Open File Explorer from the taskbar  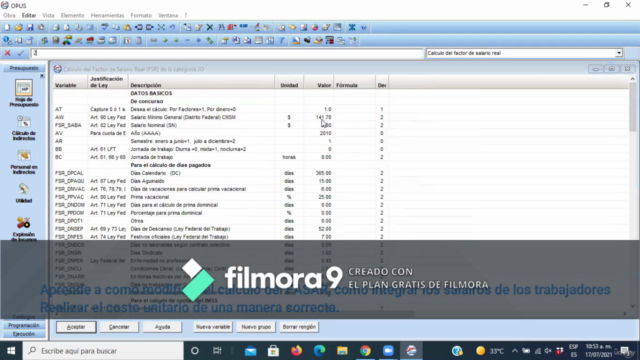[342, 351]
